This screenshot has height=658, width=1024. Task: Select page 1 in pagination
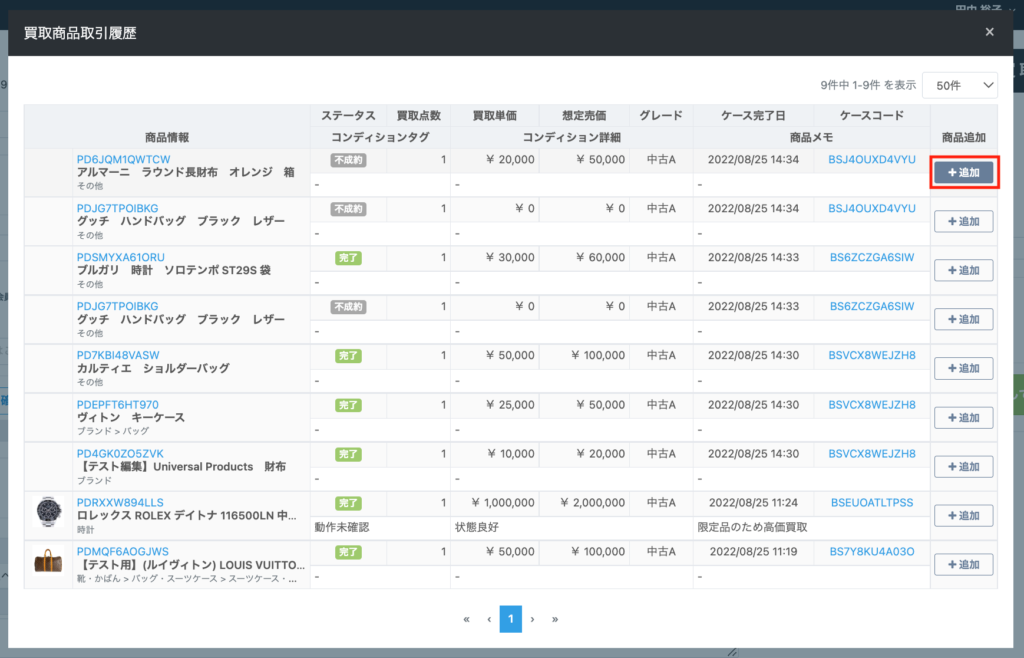click(x=510, y=620)
